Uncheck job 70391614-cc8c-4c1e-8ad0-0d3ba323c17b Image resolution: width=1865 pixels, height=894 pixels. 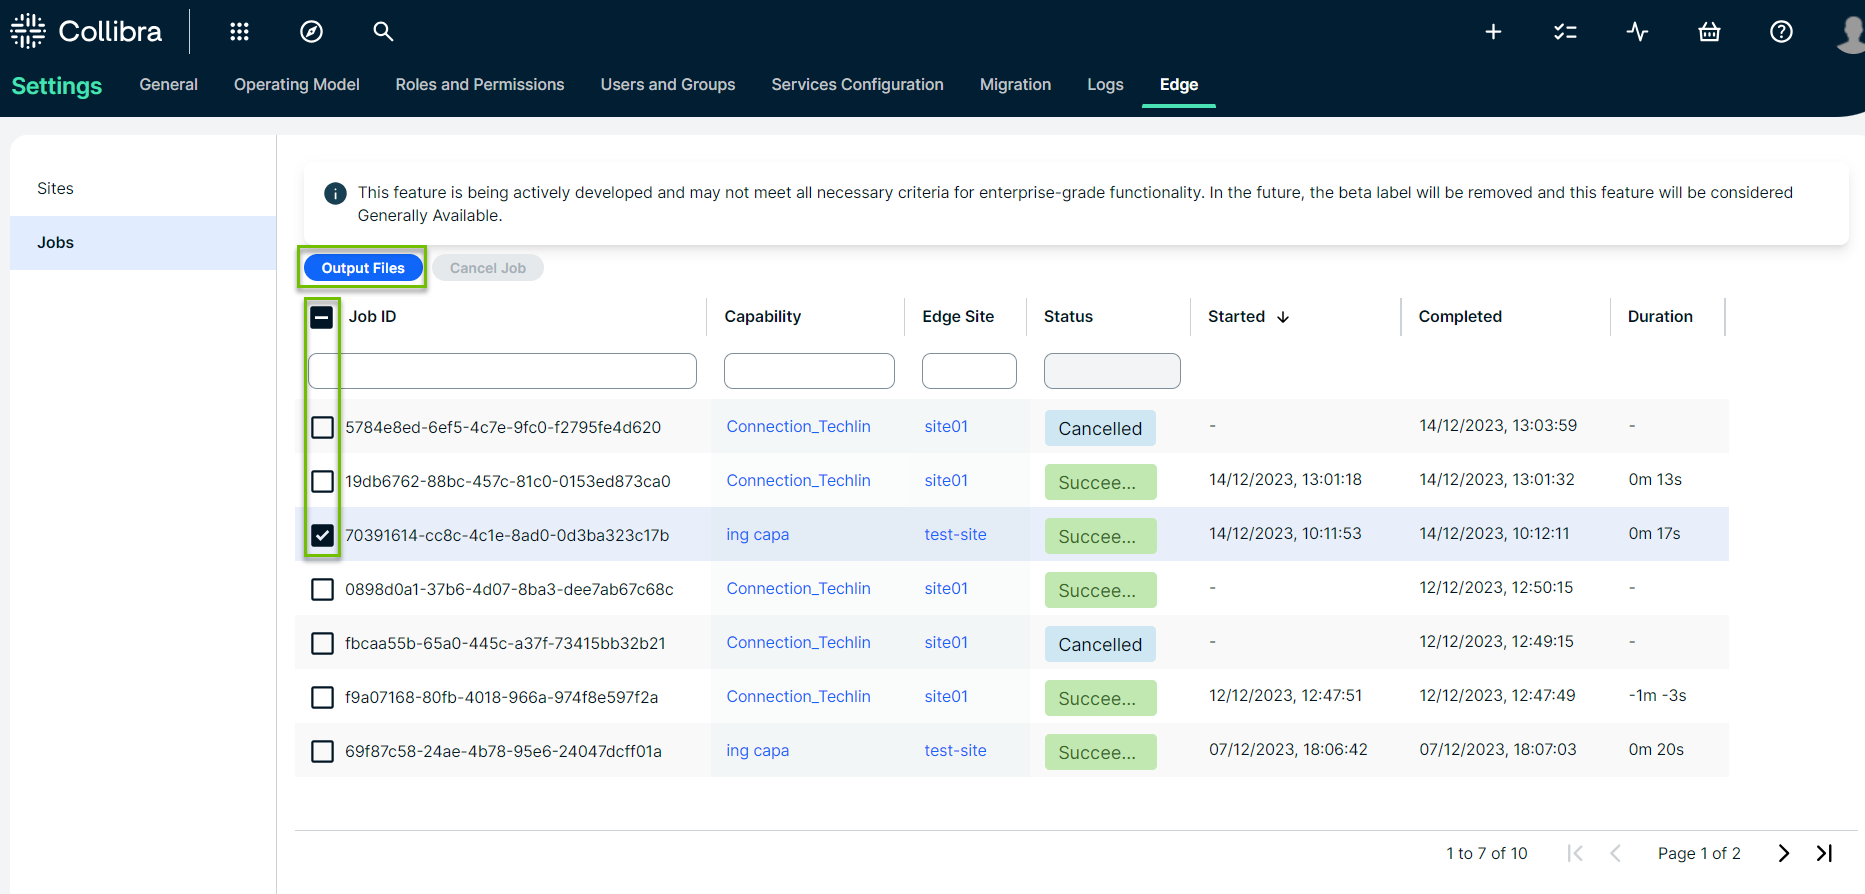[322, 535]
